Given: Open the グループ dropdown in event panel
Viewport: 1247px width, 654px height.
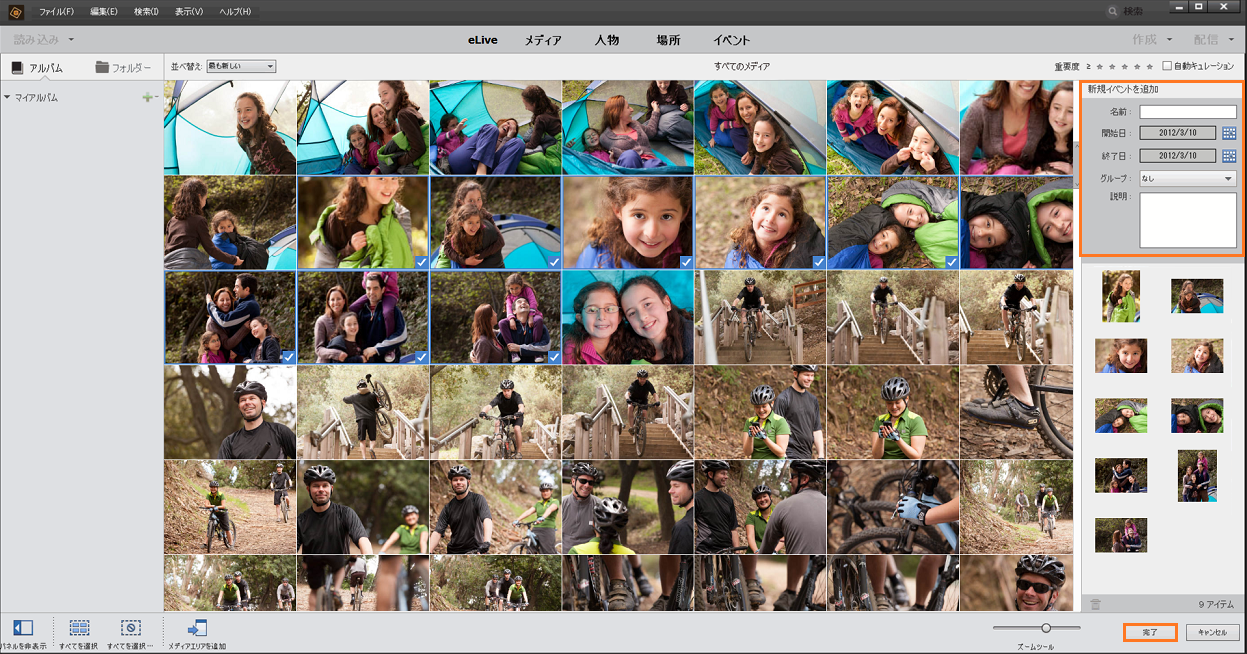Looking at the screenshot, I should pyautogui.click(x=1188, y=179).
